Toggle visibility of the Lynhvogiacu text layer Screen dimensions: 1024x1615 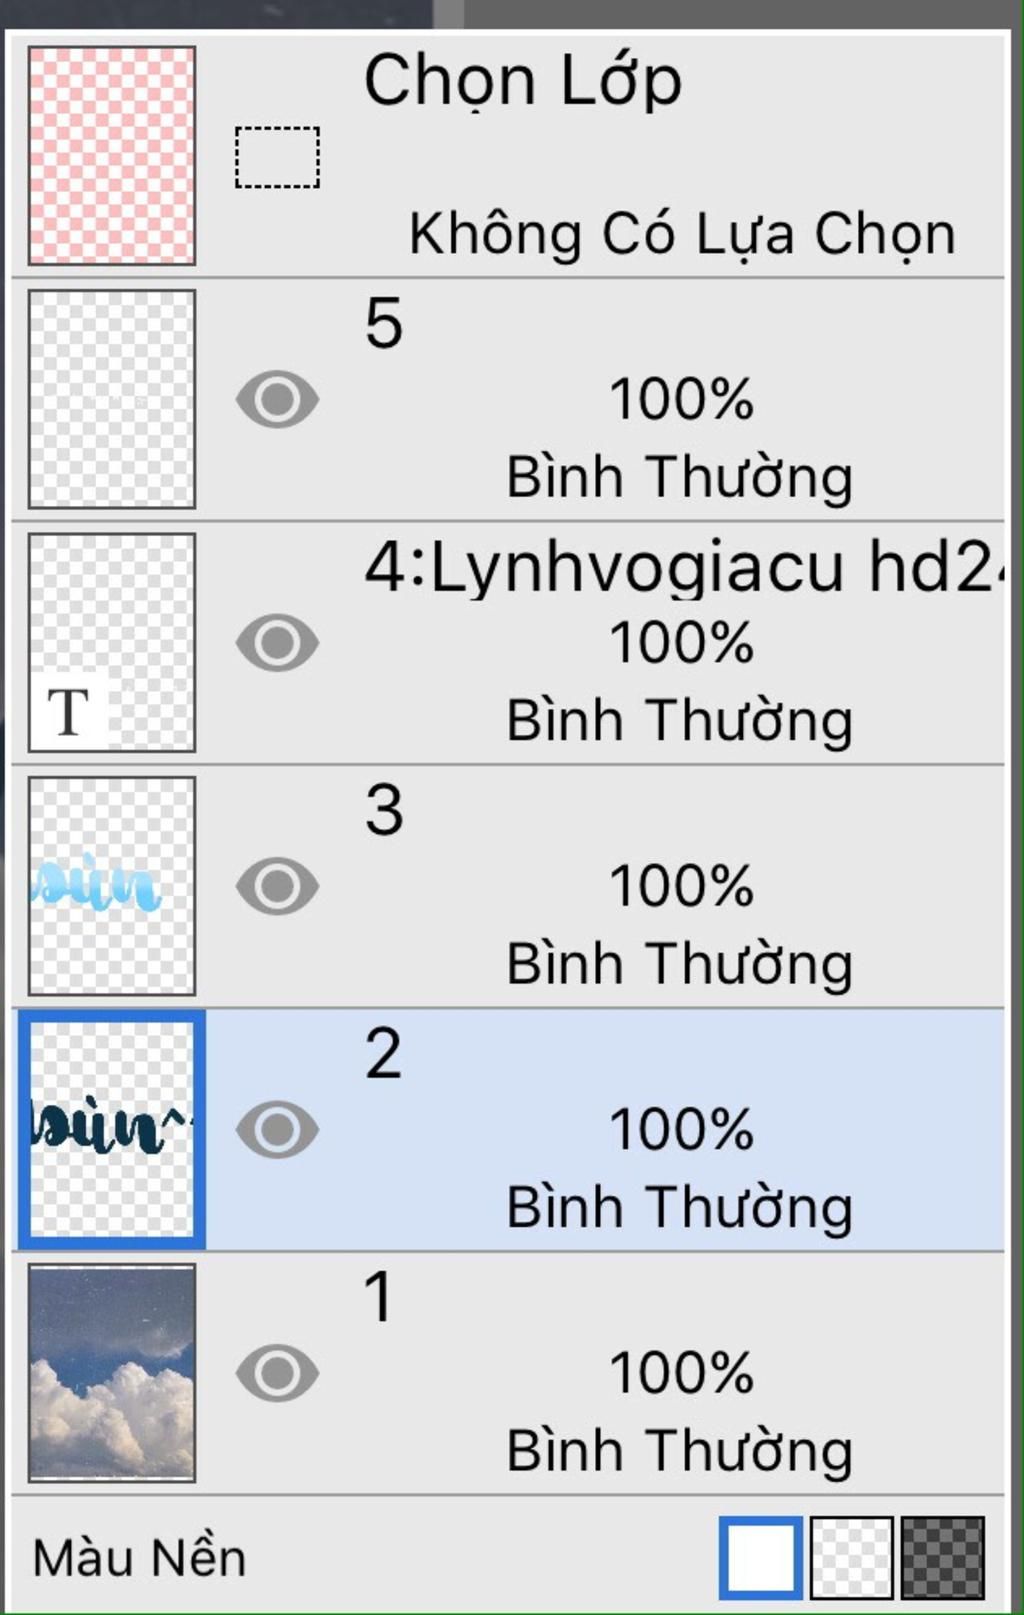click(277, 642)
